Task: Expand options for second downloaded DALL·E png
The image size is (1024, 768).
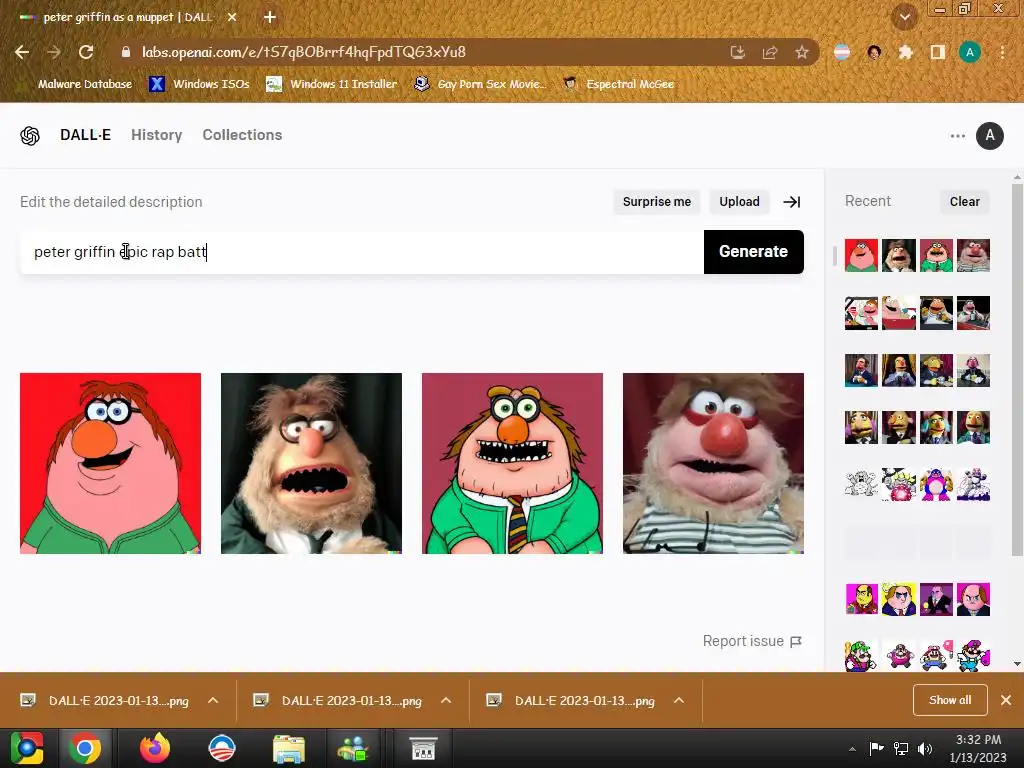Action: (x=446, y=701)
